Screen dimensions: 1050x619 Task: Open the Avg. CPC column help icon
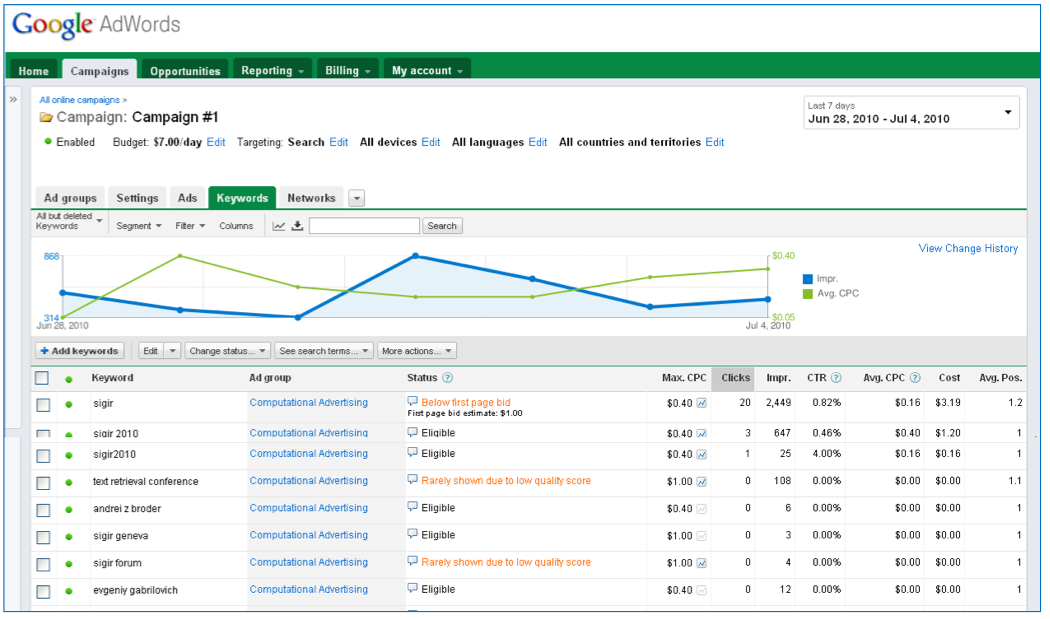915,378
